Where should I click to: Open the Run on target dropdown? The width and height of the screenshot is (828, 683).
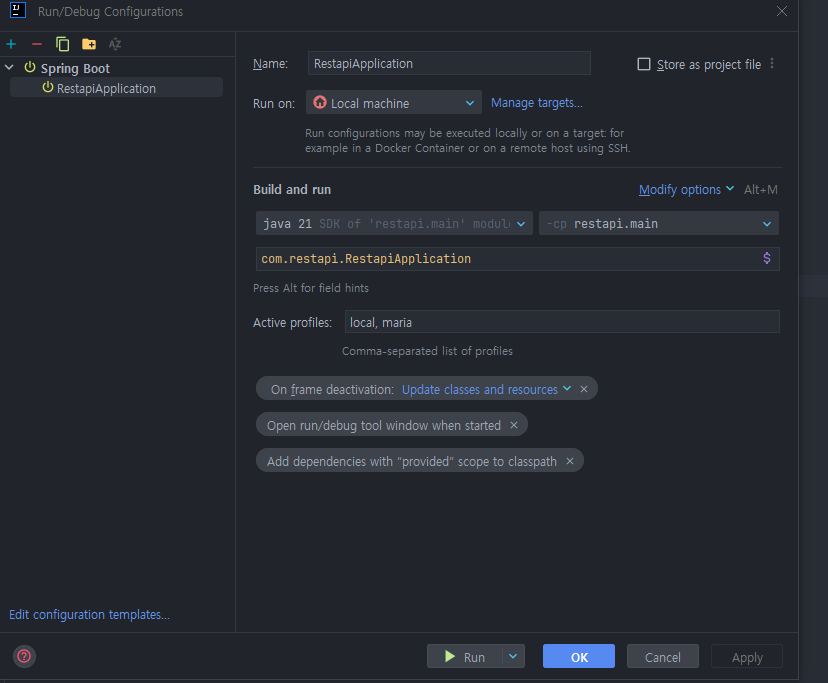393,103
